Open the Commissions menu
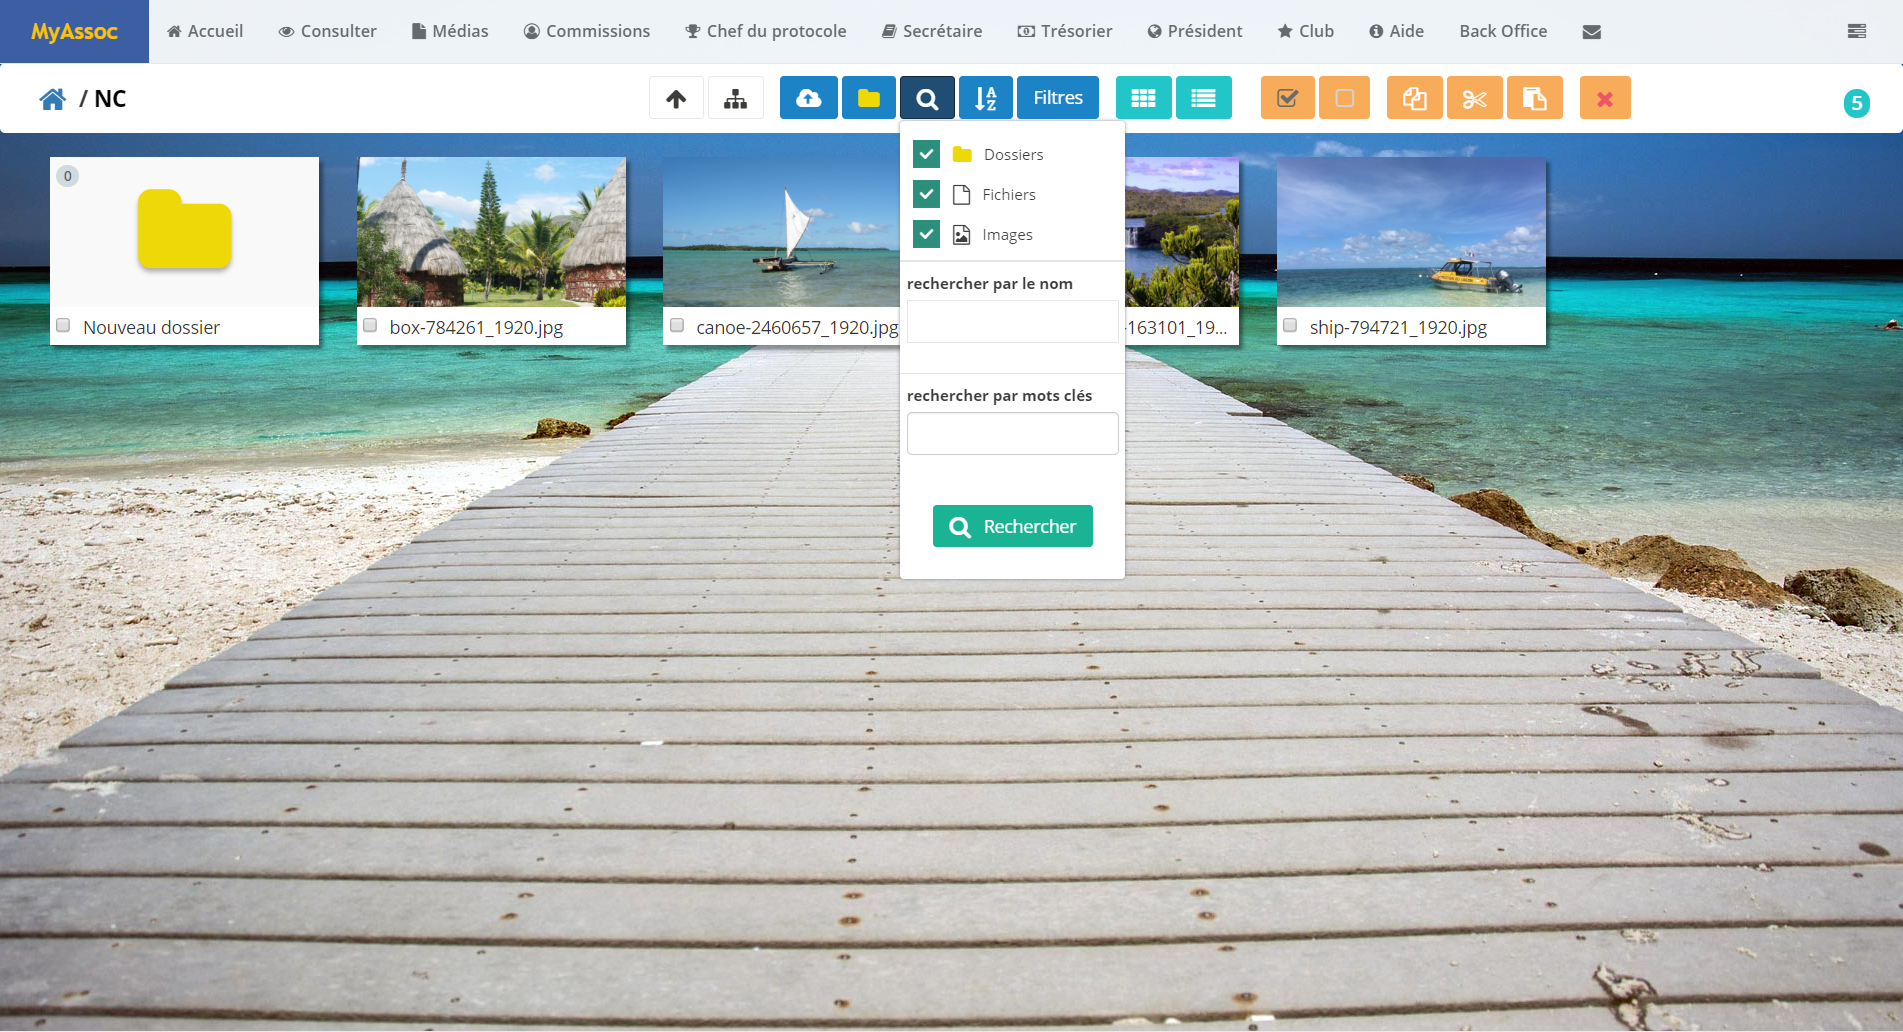1903x1032 pixels. click(587, 31)
